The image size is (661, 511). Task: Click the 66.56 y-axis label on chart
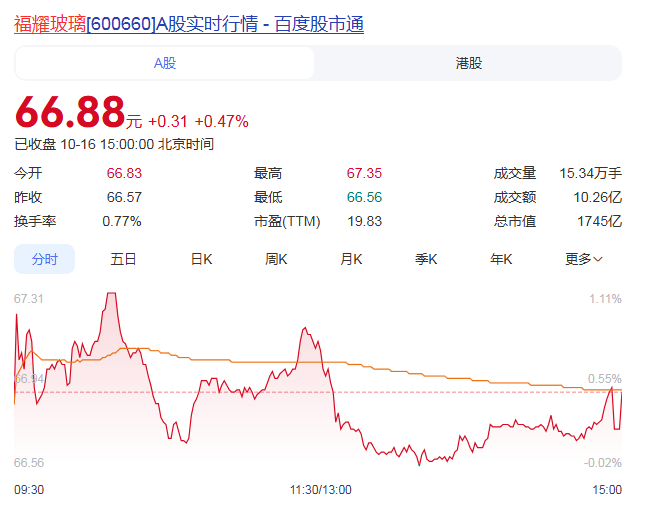29,463
